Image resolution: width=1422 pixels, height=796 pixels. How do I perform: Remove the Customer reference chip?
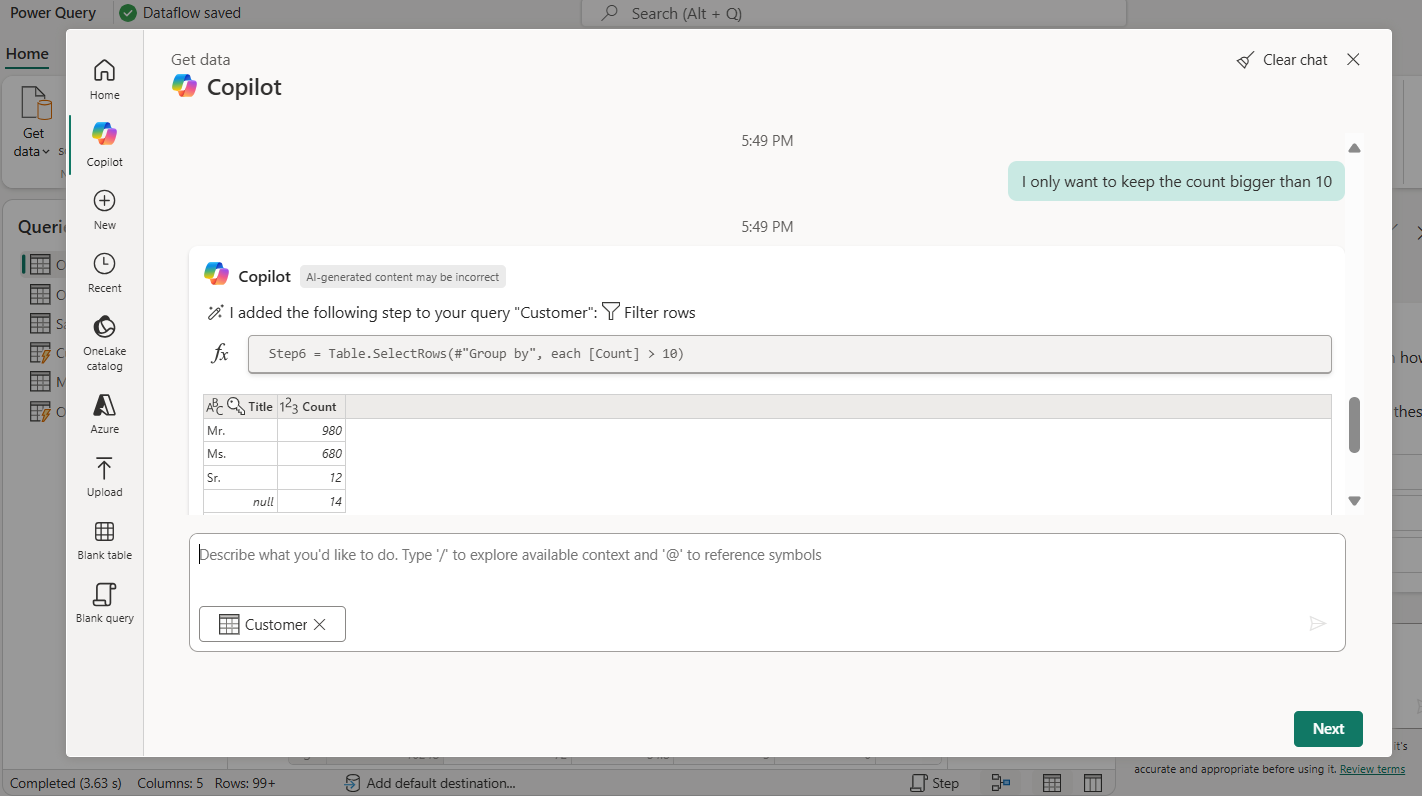(x=320, y=624)
